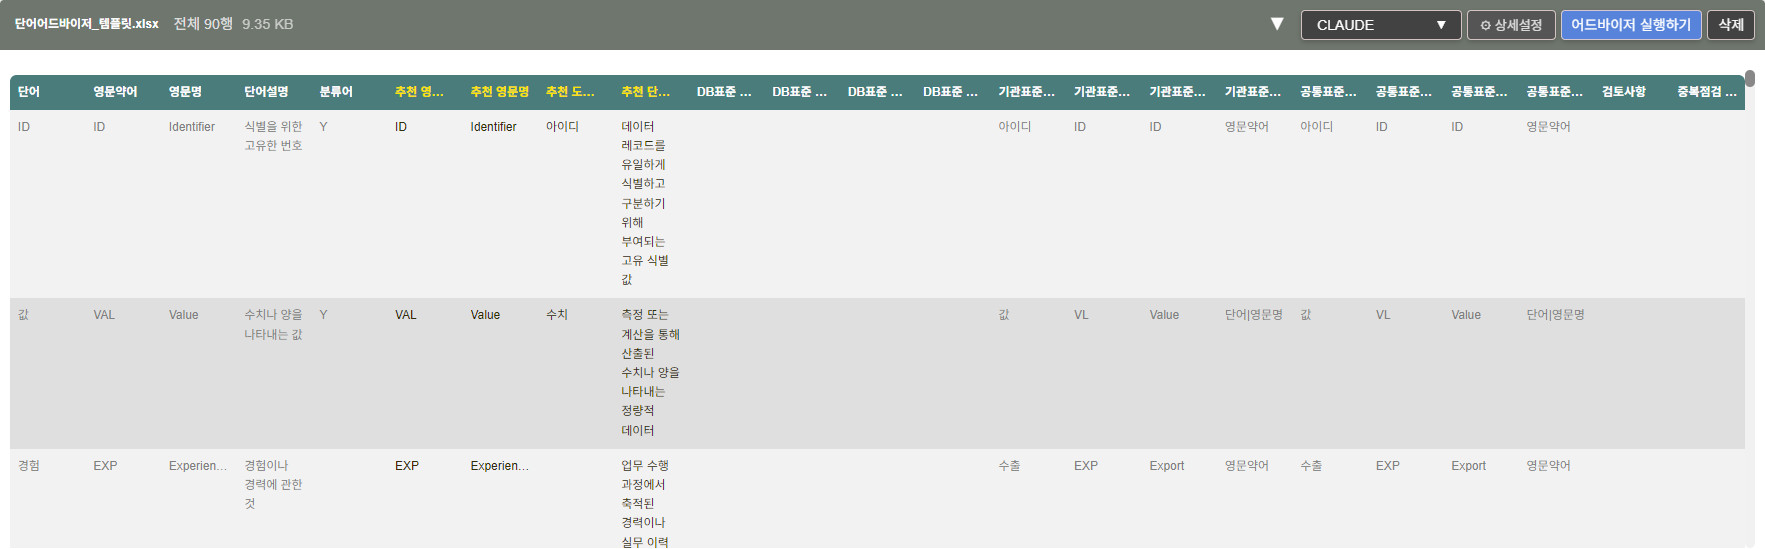Image resolution: width=1765 pixels, height=549 pixels.
Task: Click the file name 단어어드바이저_템플릿.xlsx
Action: point(86,24)
